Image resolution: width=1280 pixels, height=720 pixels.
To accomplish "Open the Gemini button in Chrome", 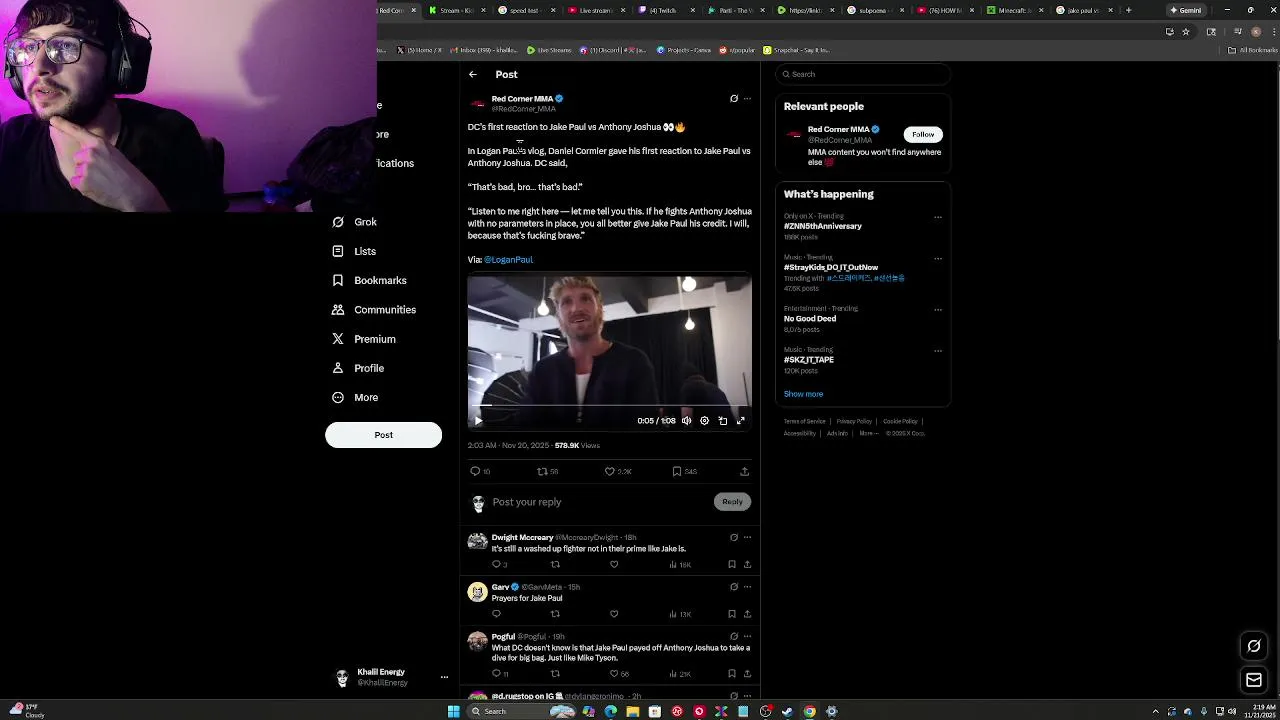I will point(1186,10).
